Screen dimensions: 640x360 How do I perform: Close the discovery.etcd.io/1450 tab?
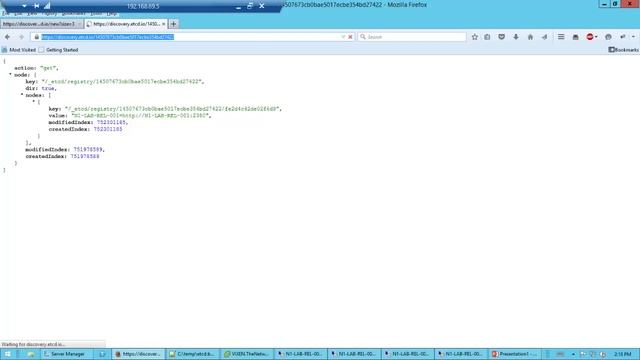coord(163,24)
